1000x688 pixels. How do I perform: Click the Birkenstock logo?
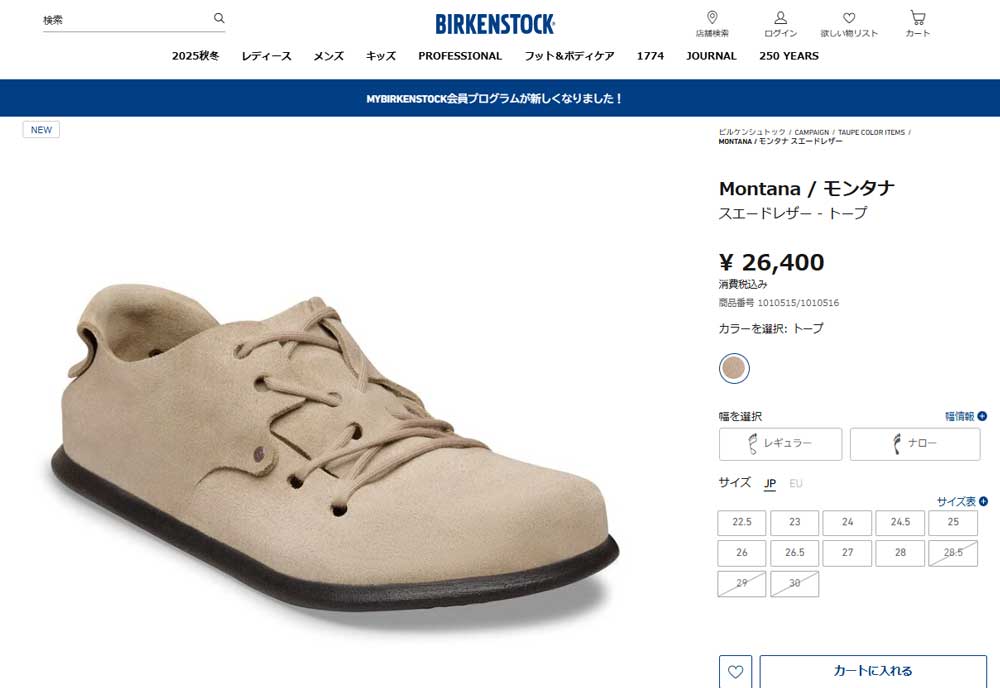tap(495, 24)
